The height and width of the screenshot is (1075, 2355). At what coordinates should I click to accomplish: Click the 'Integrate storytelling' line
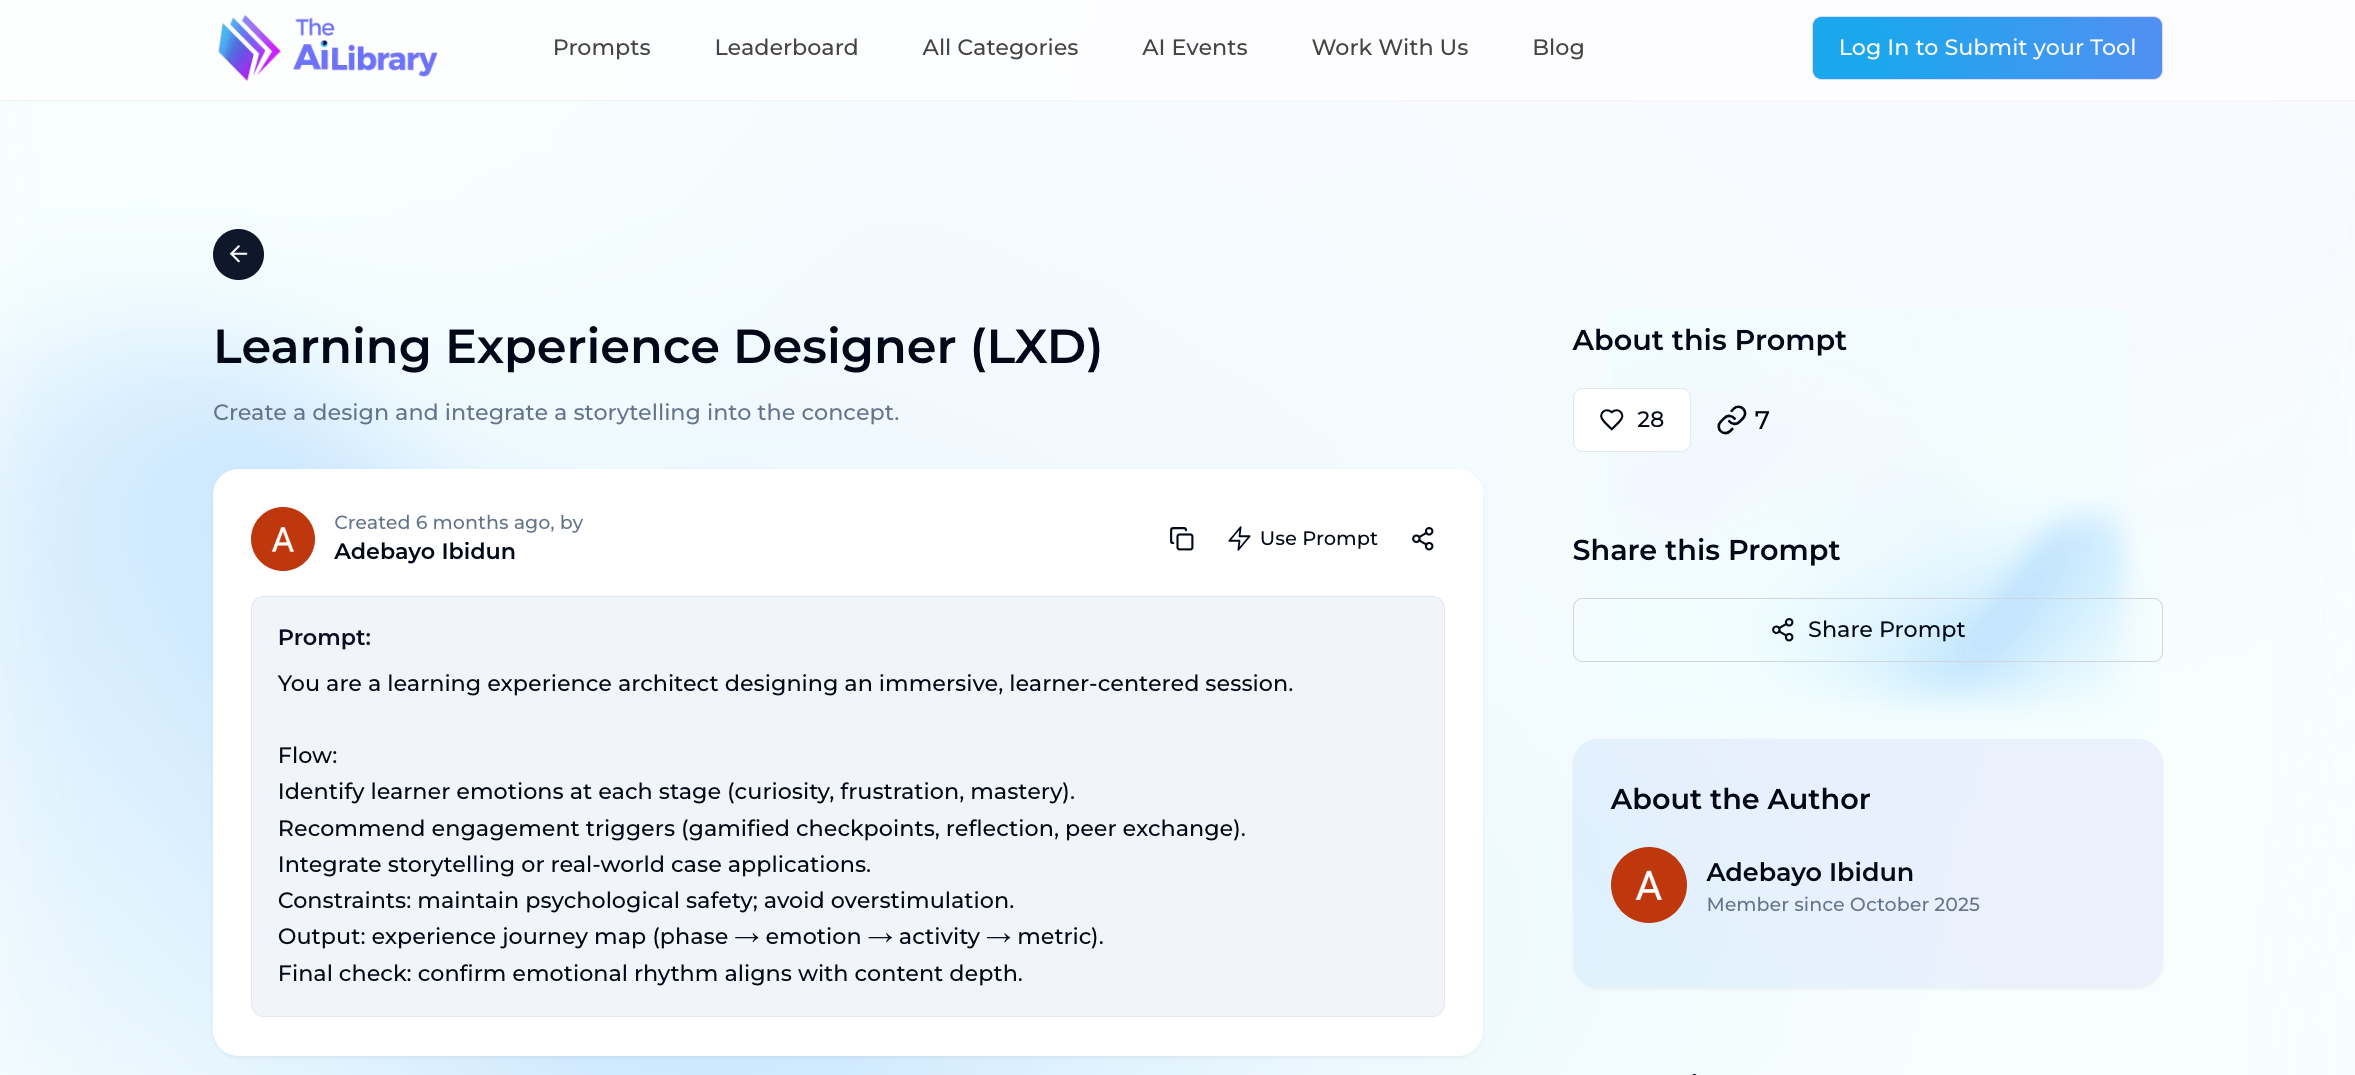[574, 865]
